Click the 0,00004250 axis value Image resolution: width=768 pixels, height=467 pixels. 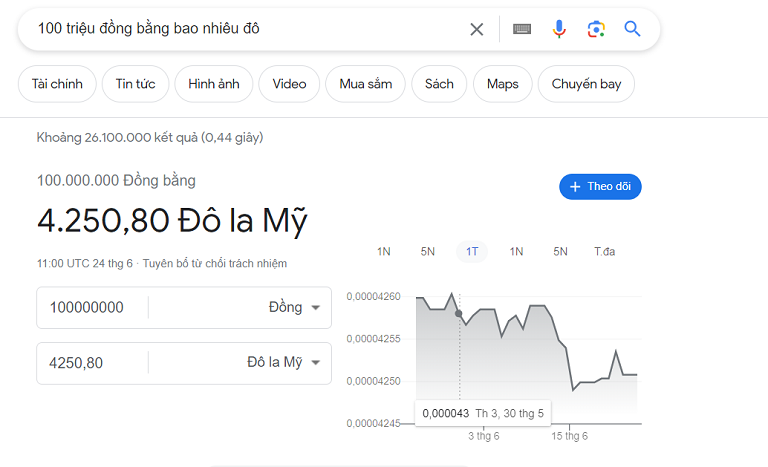(373, 381)
